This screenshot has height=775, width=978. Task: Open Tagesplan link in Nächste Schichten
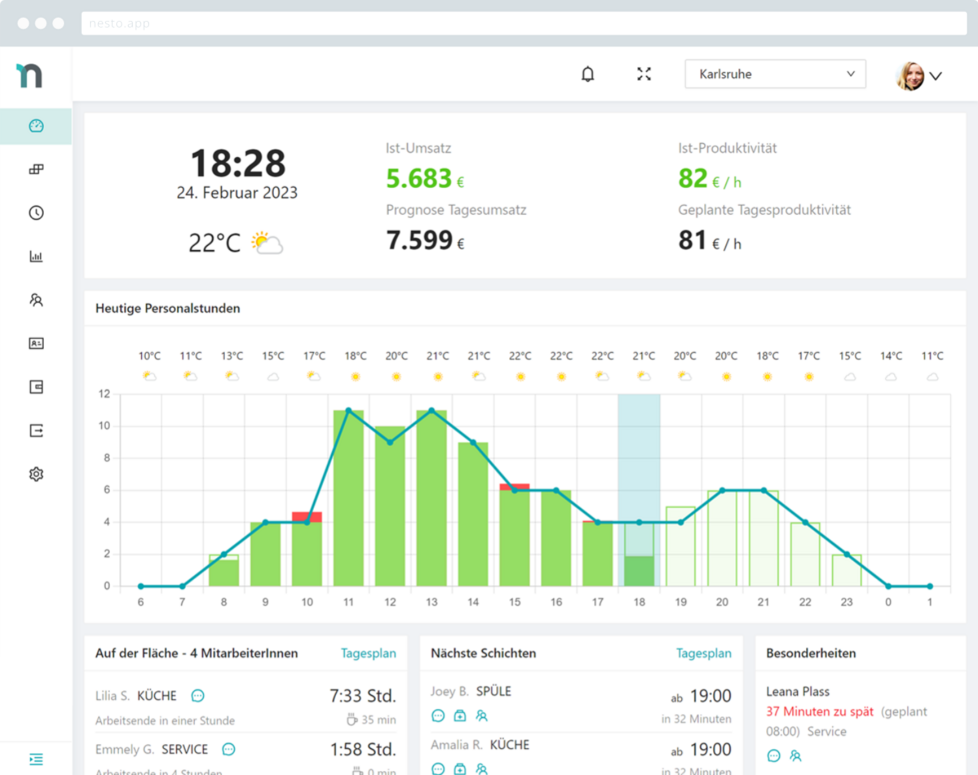coord(703,653)
